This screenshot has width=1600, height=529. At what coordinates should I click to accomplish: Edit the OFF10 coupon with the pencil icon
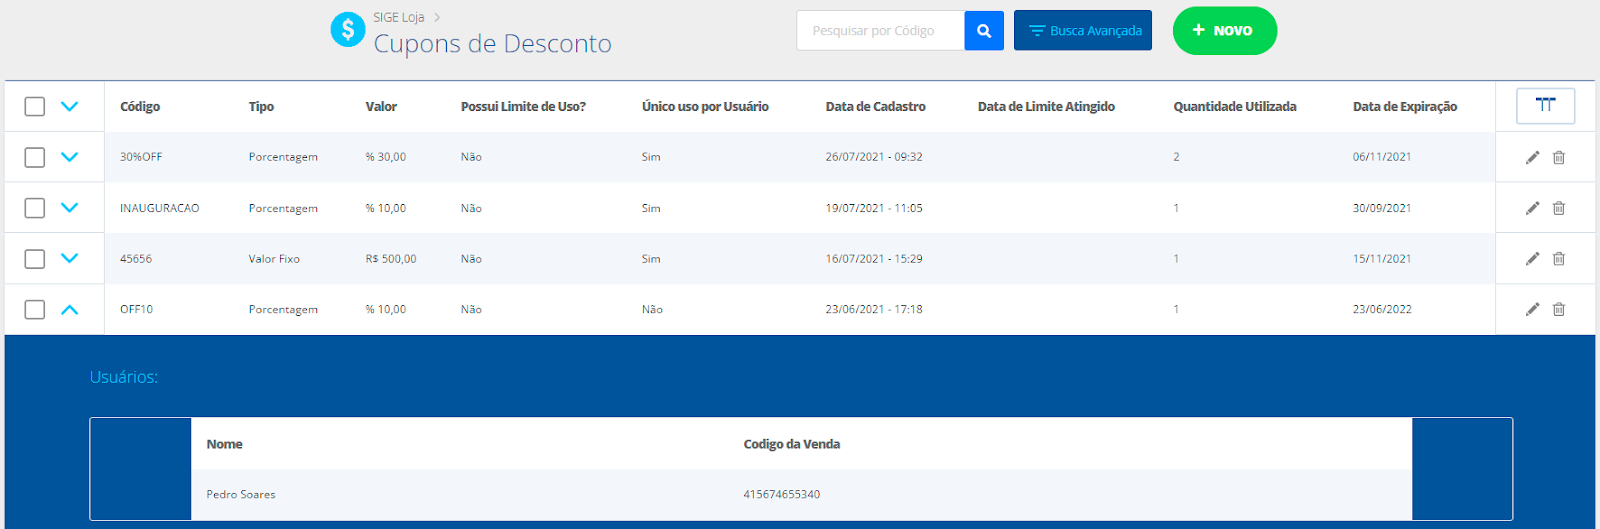(x=1532, y=309)
